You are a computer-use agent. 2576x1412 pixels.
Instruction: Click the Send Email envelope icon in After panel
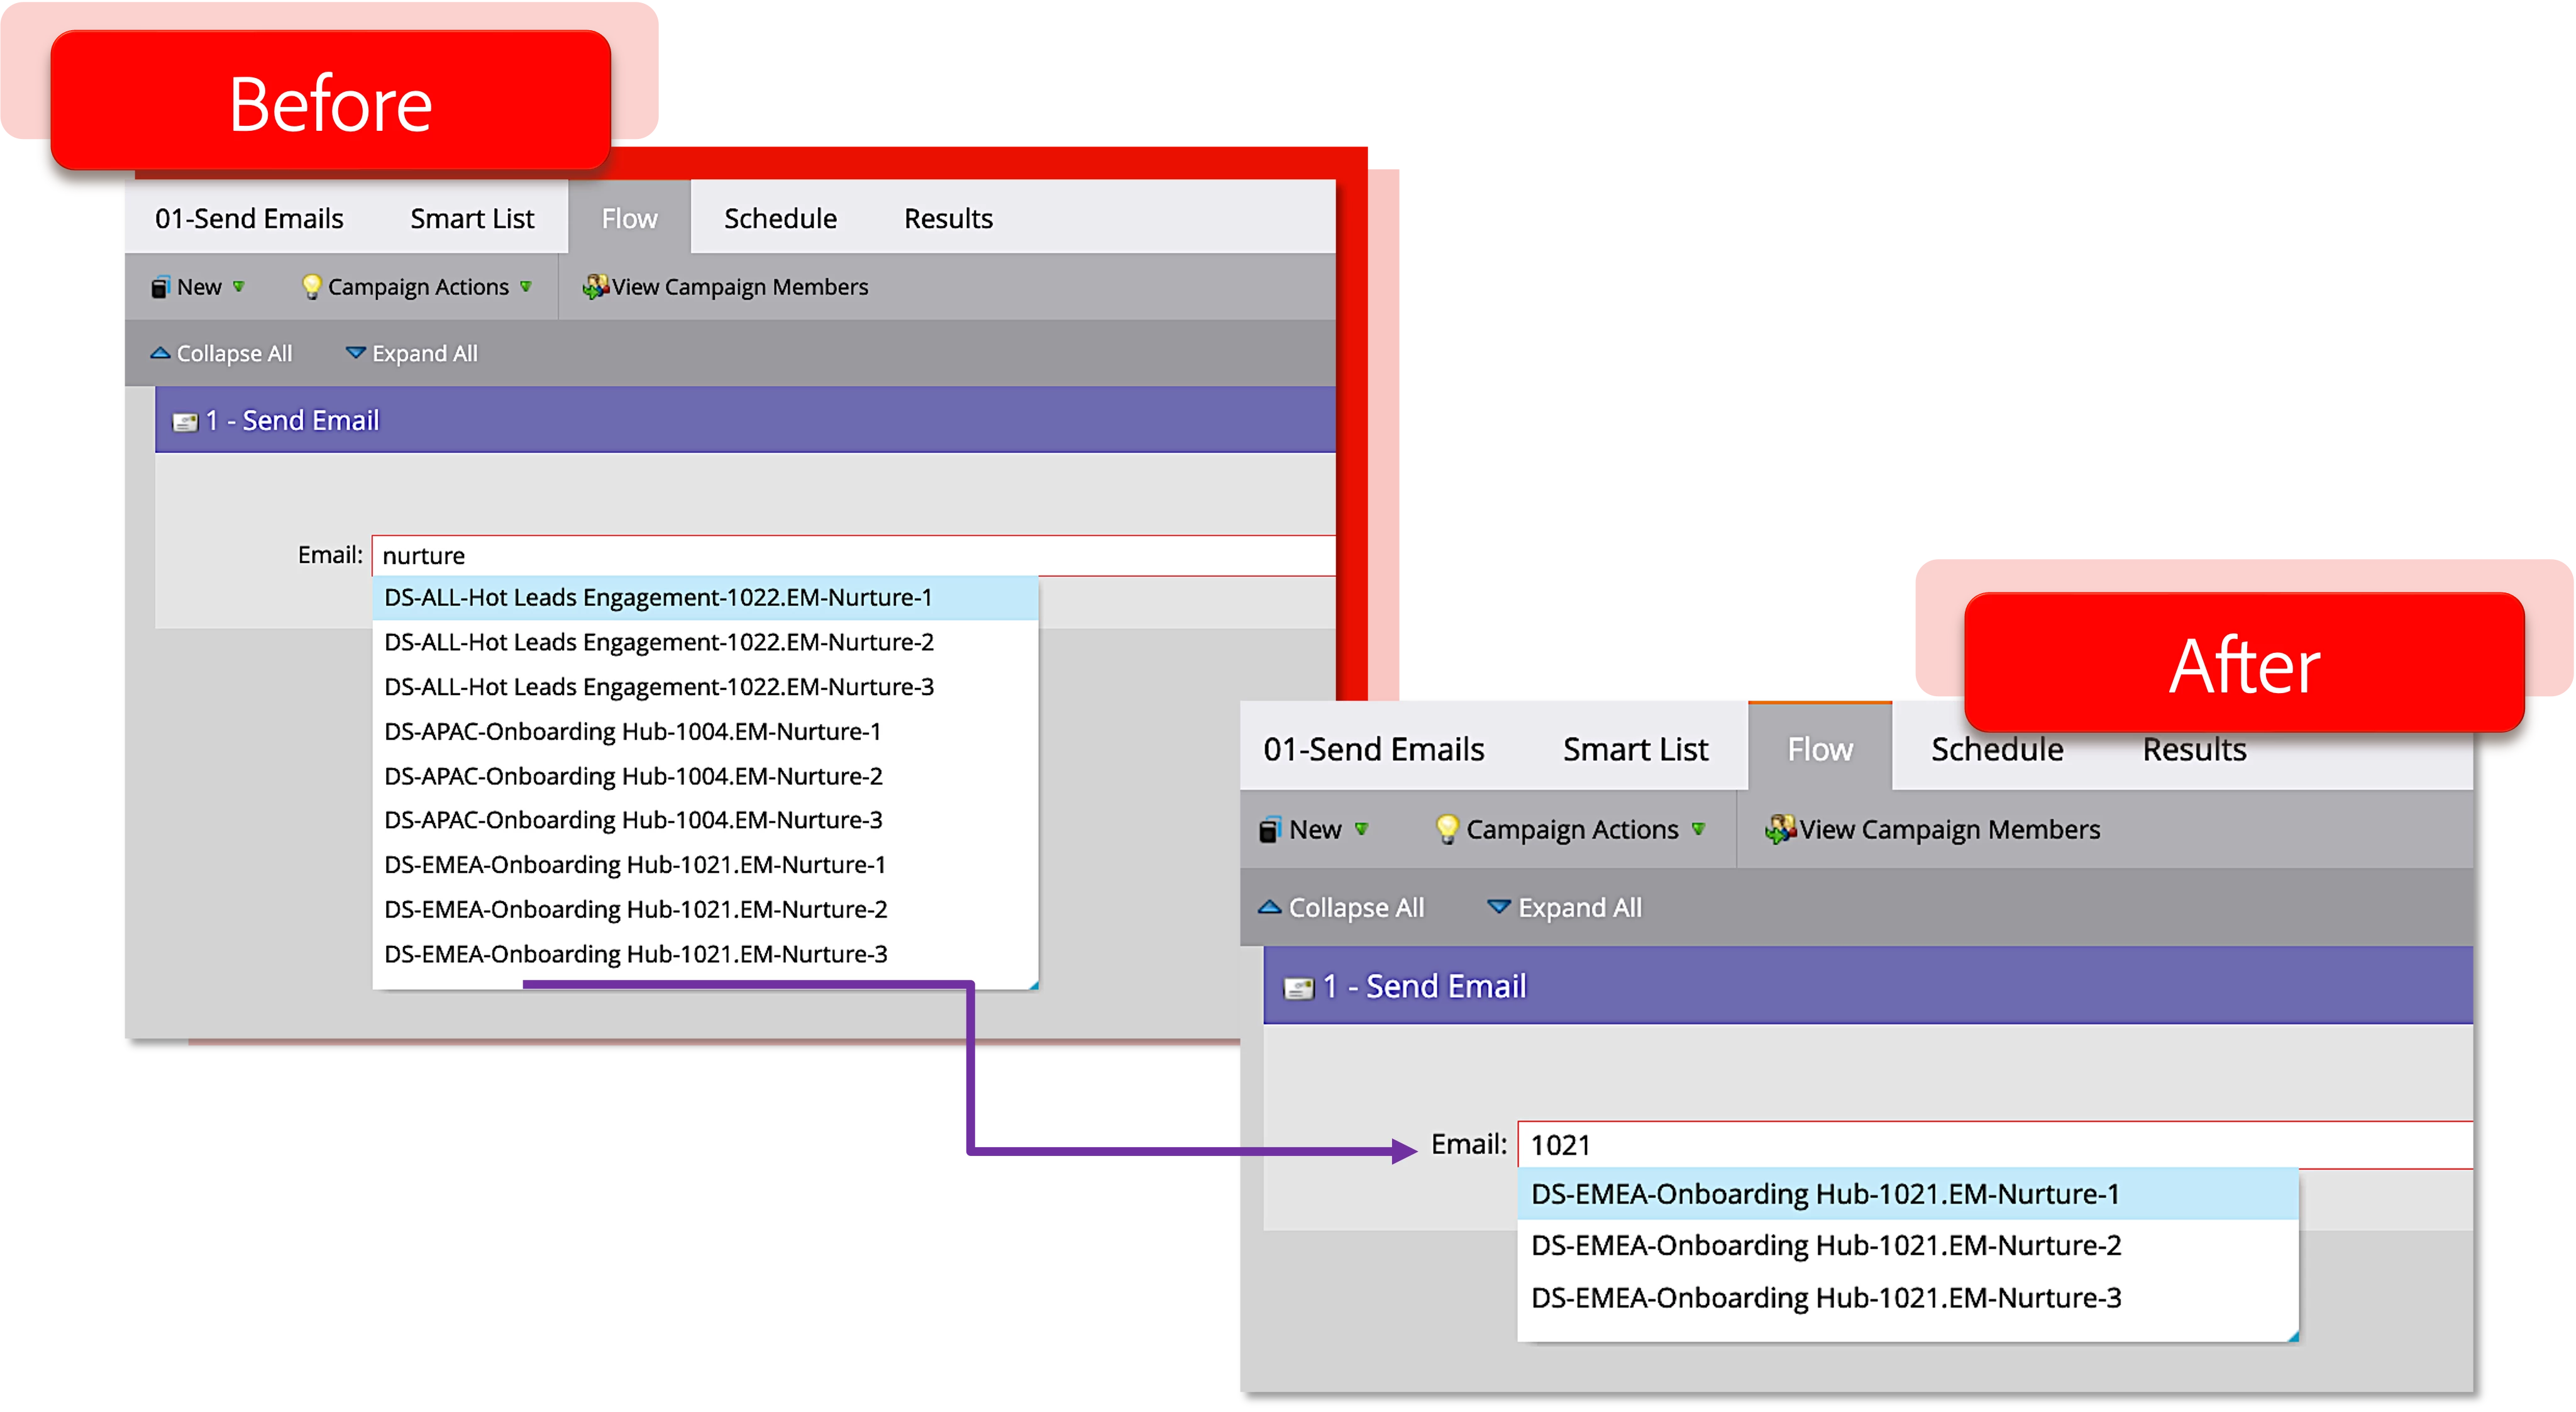pos(1298,988)
